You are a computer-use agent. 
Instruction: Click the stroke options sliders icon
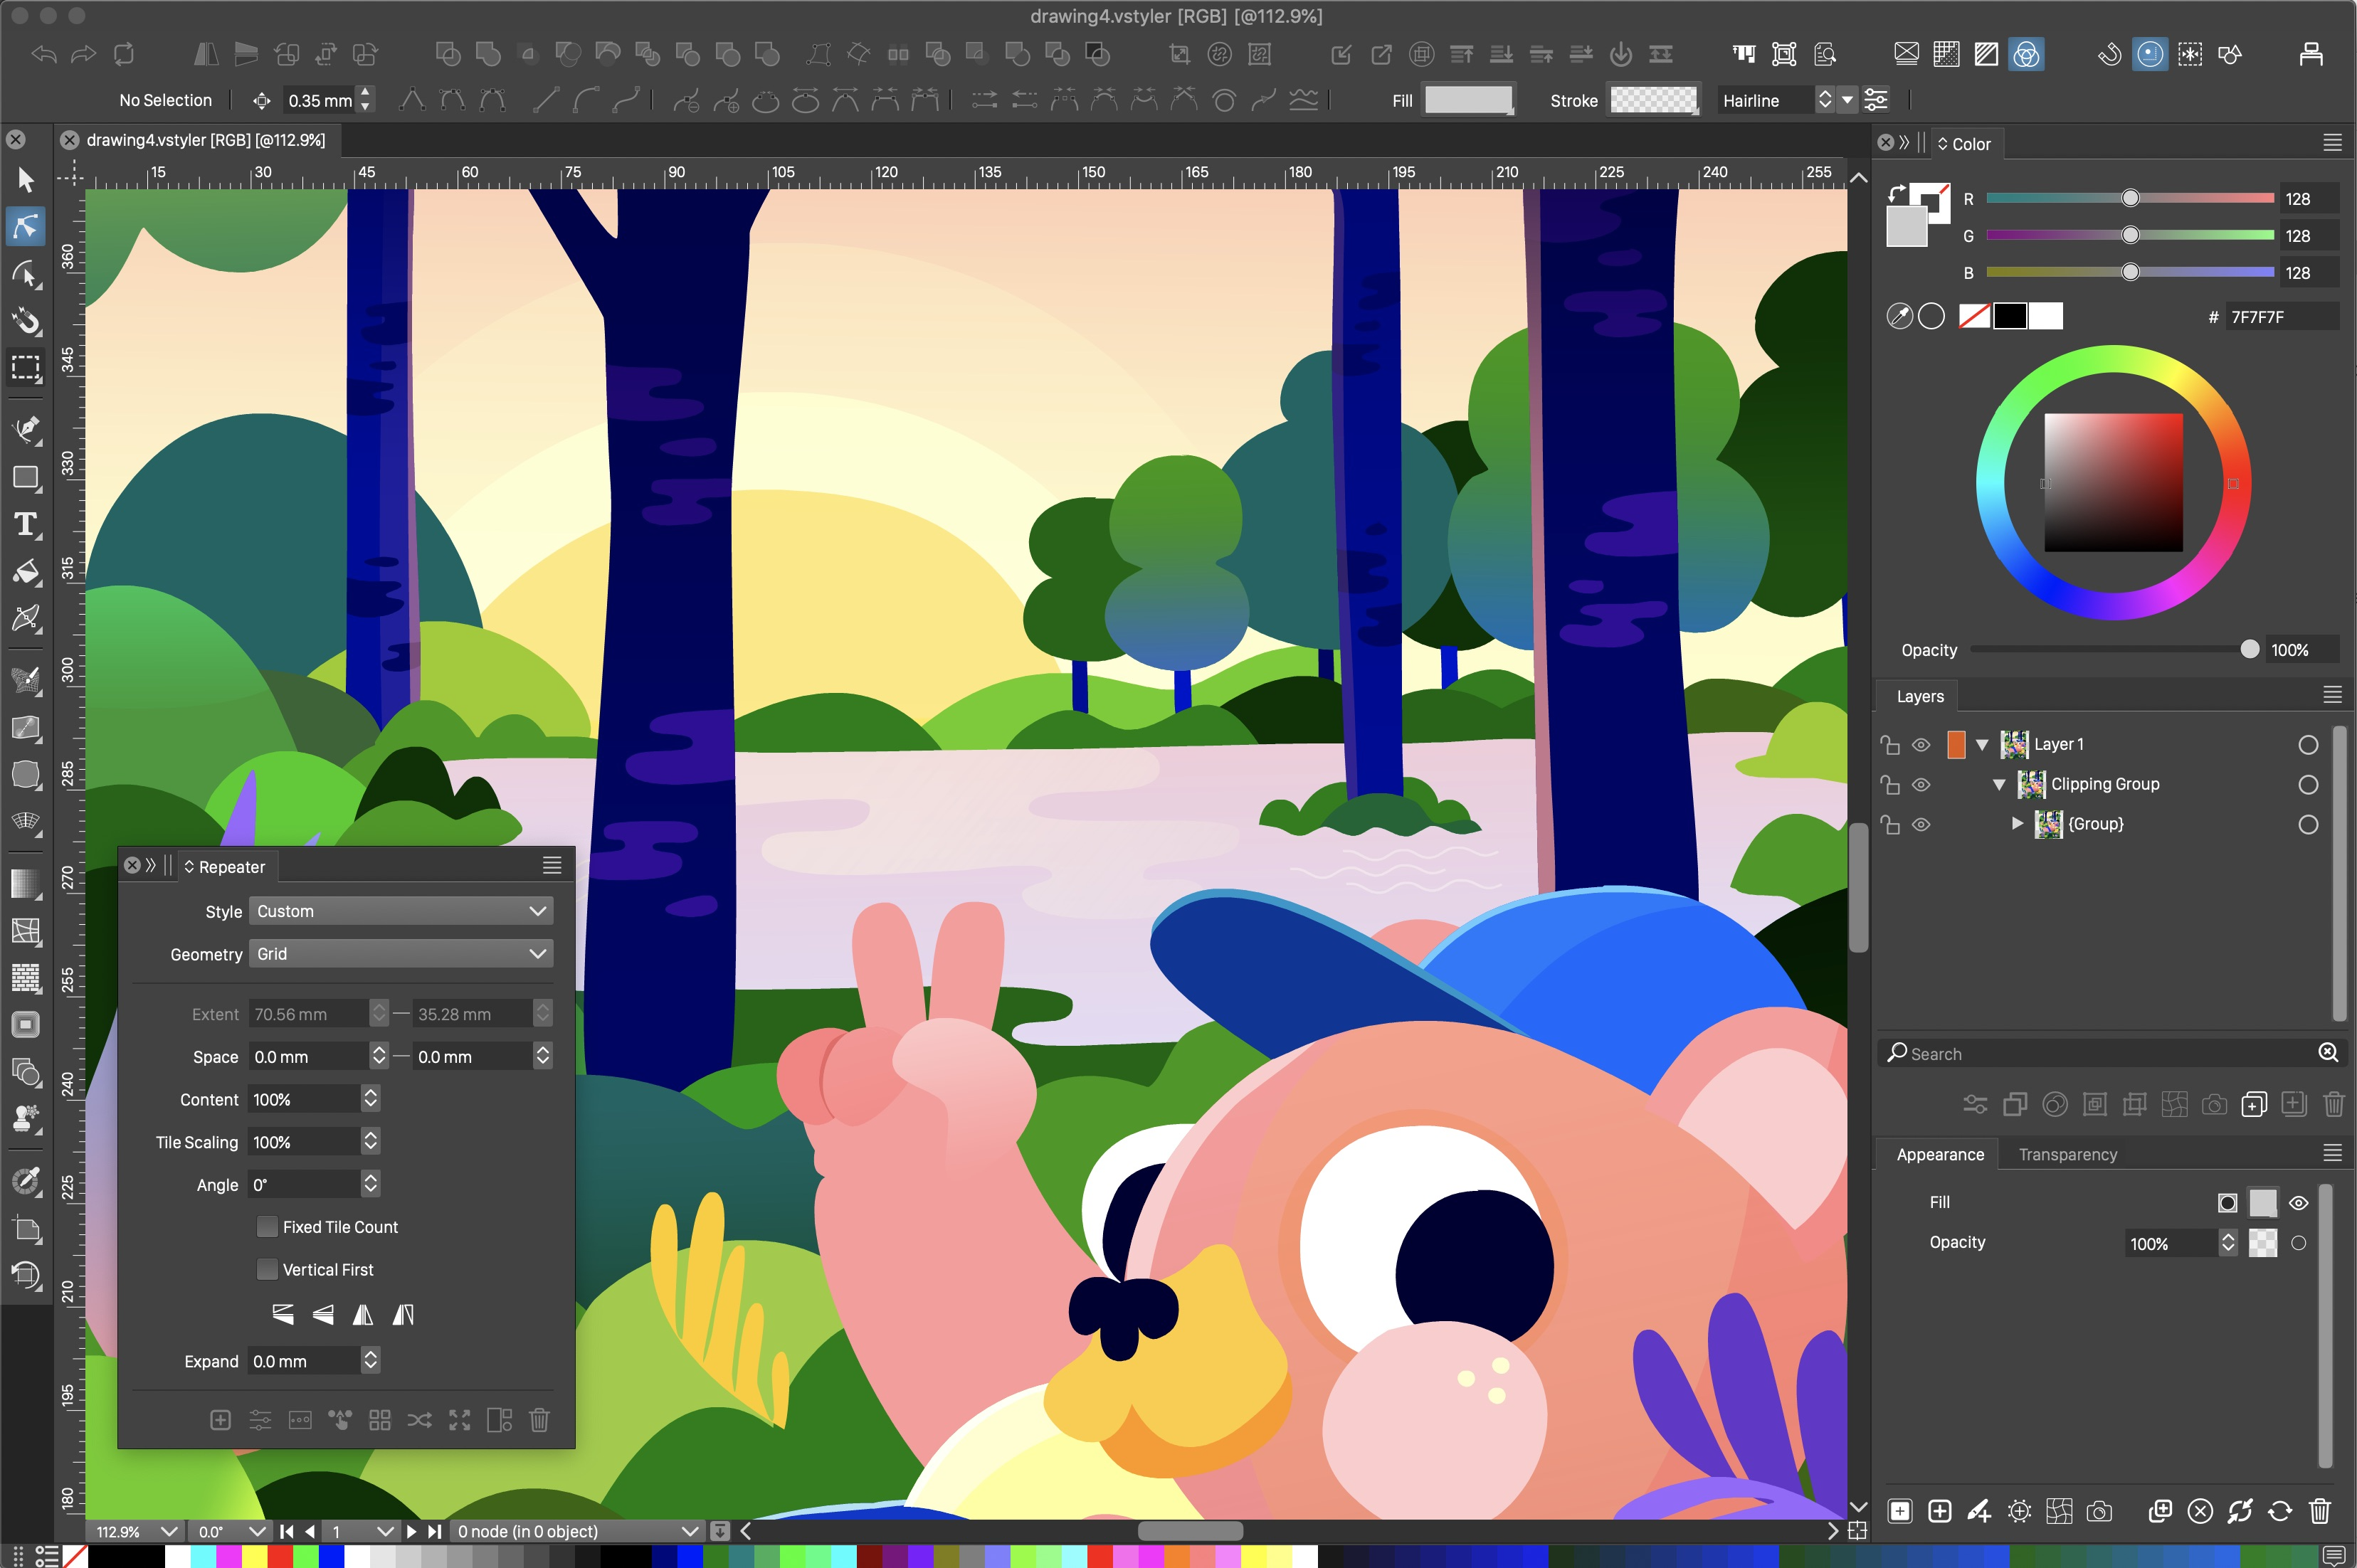(x=1876, y=100)
